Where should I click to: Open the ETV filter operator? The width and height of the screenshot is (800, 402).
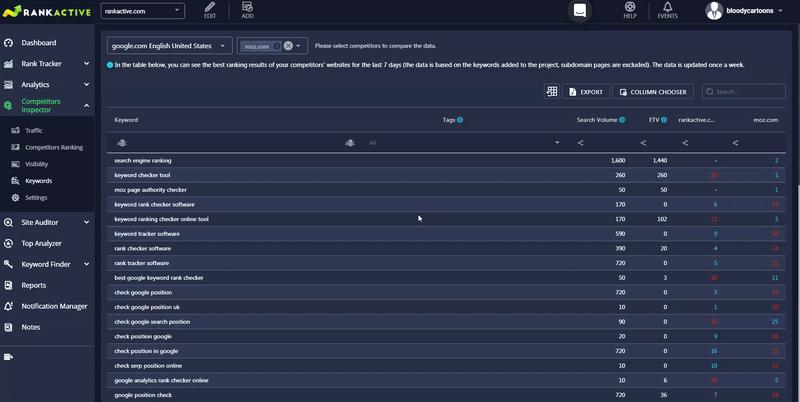coord(643,143)
